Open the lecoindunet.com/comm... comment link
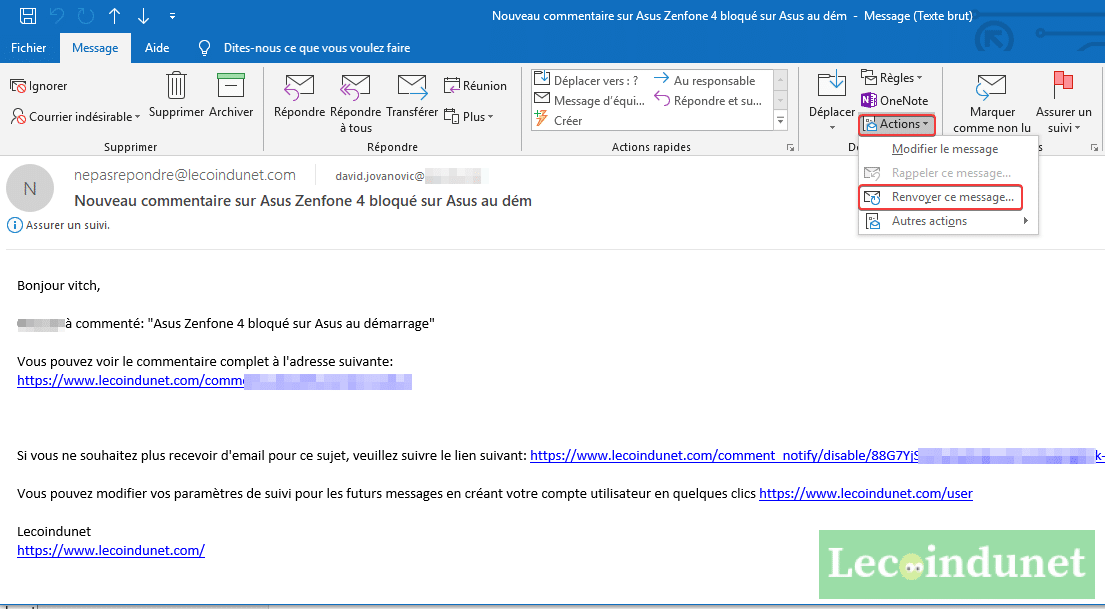The image size is (1105, 609). [214, 381]
